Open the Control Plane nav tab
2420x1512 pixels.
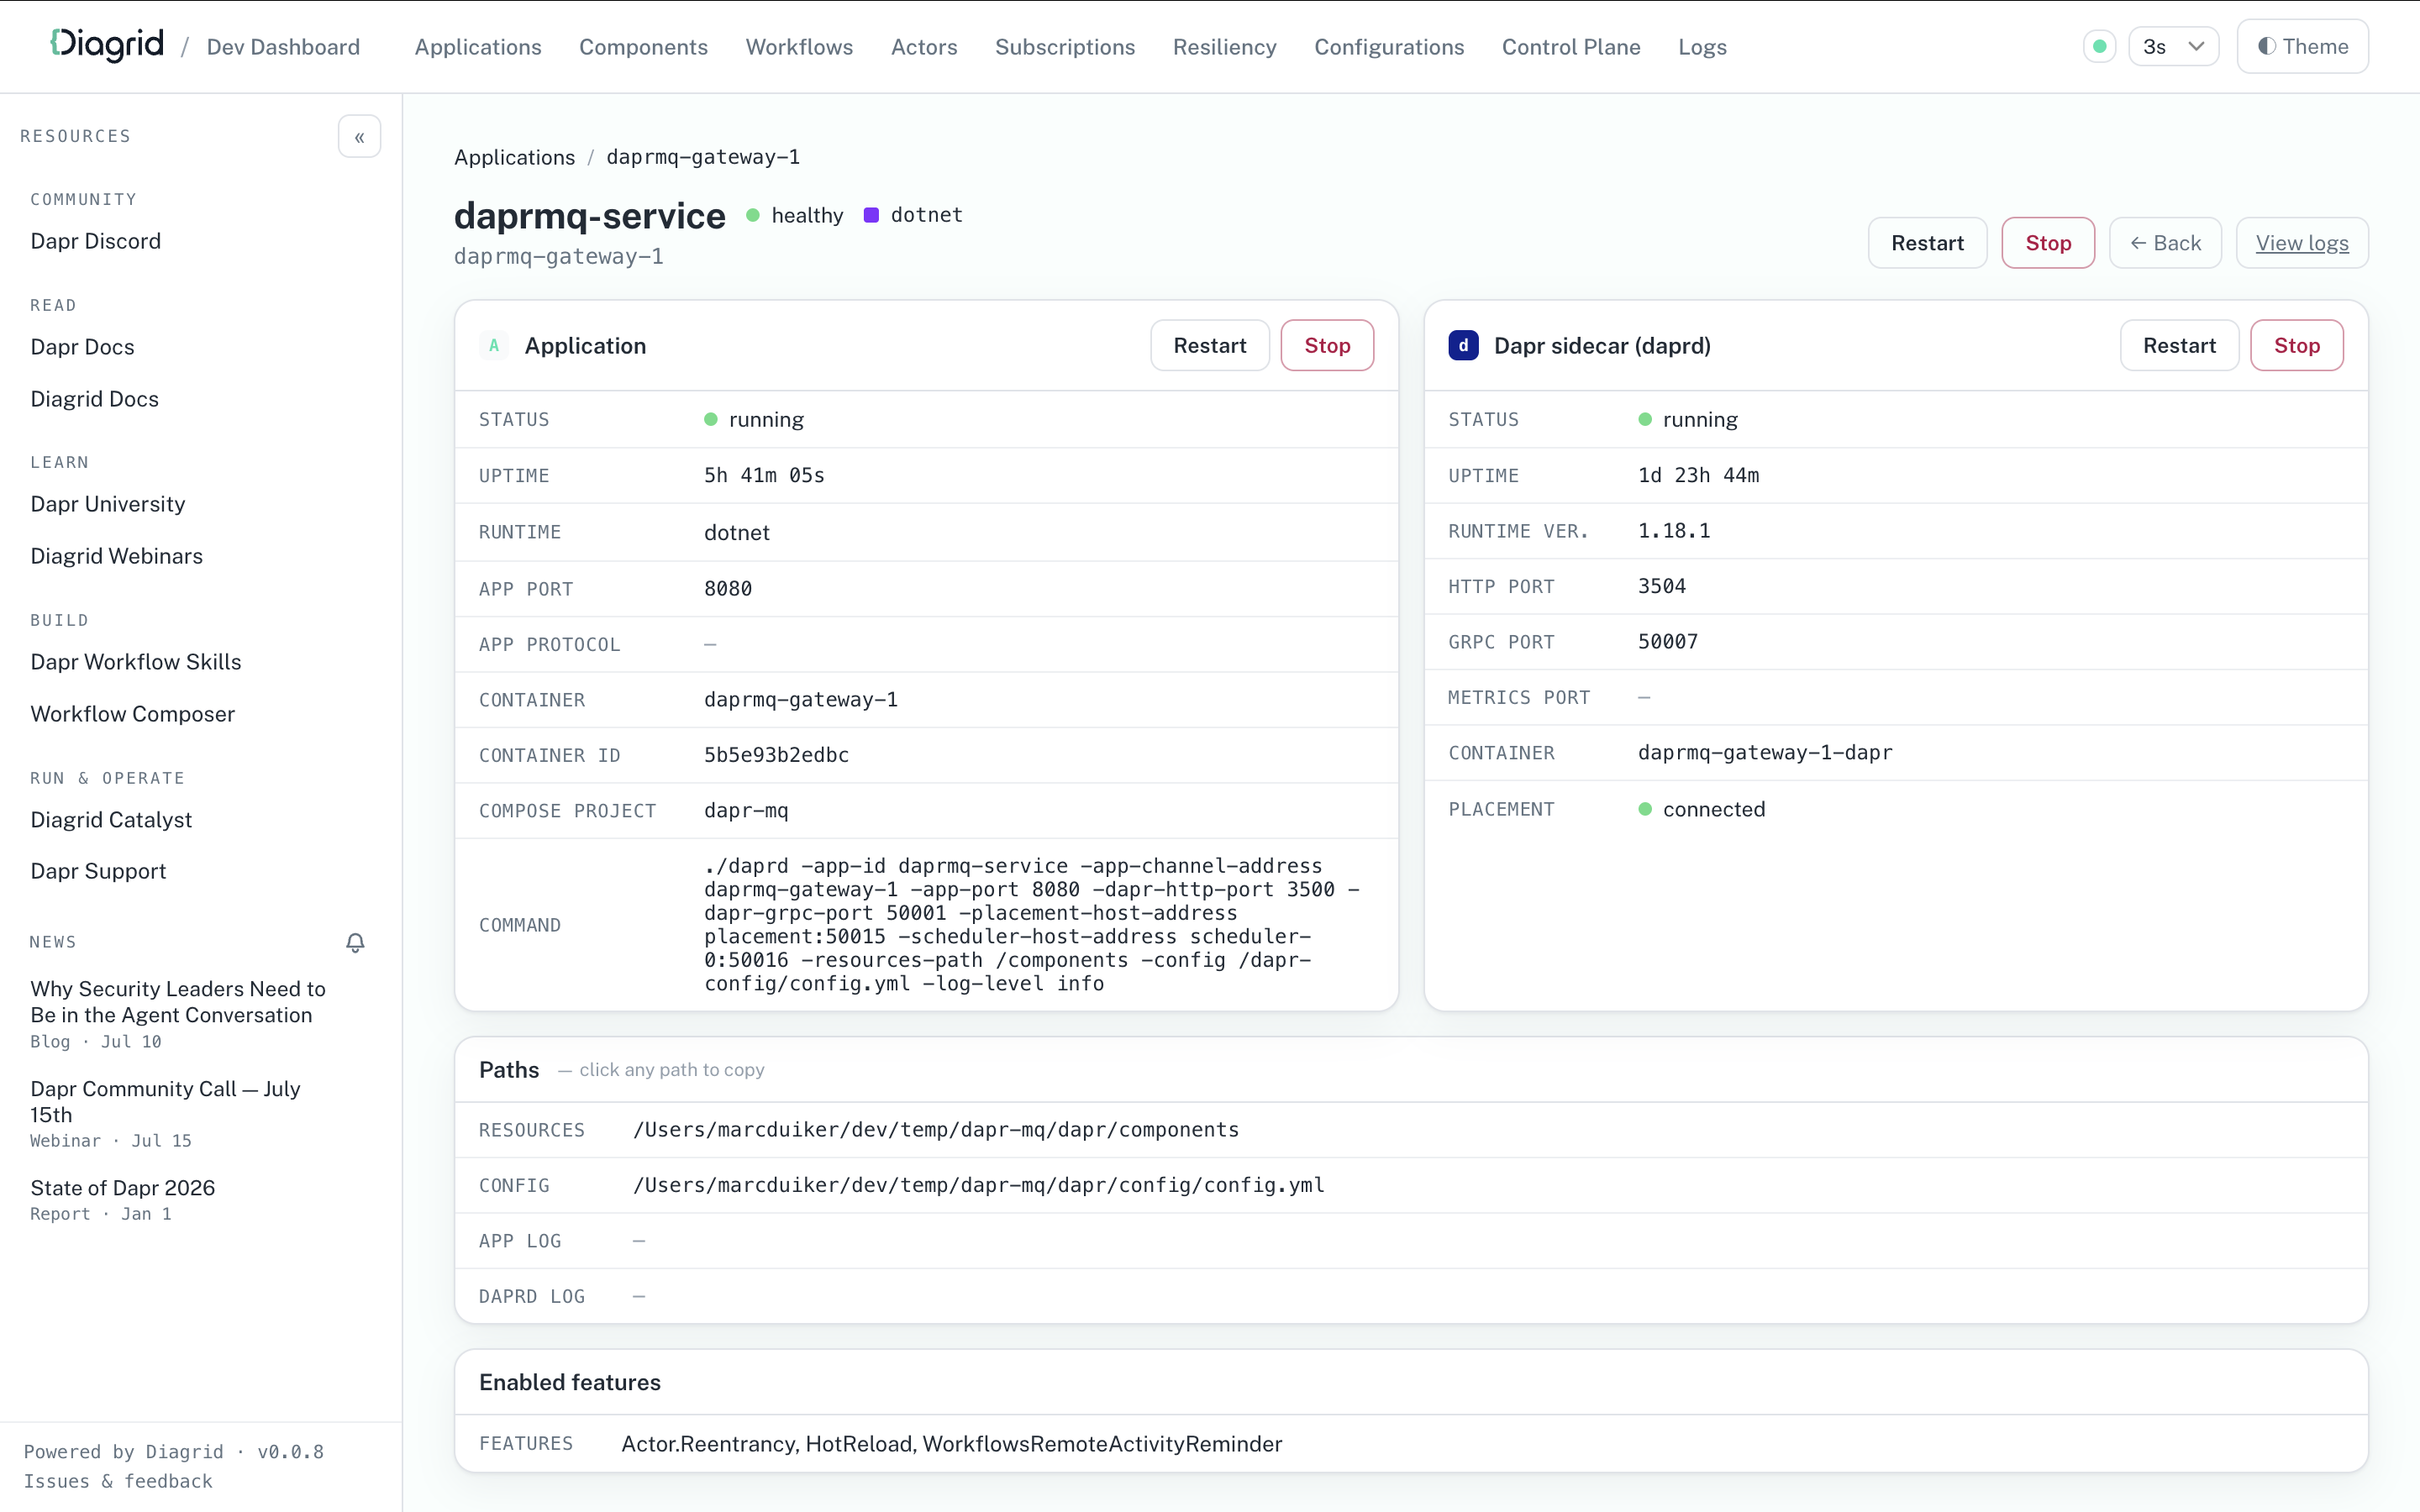coord(1571,47)
